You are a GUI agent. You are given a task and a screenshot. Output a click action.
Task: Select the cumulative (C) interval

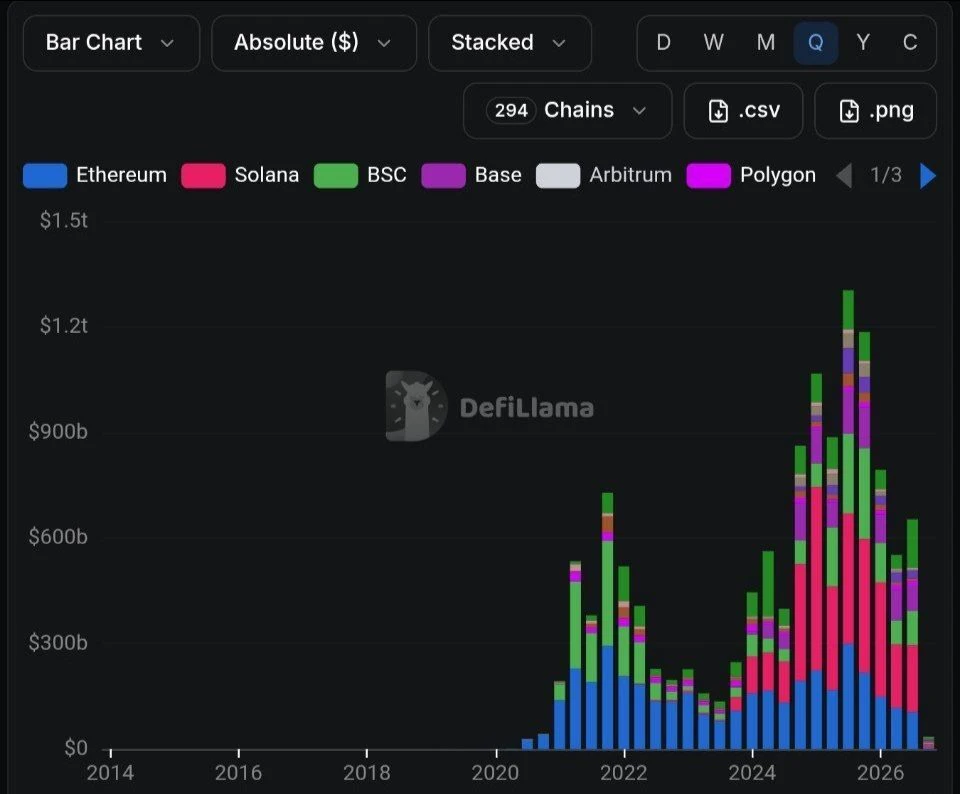[x=910, y=43]
